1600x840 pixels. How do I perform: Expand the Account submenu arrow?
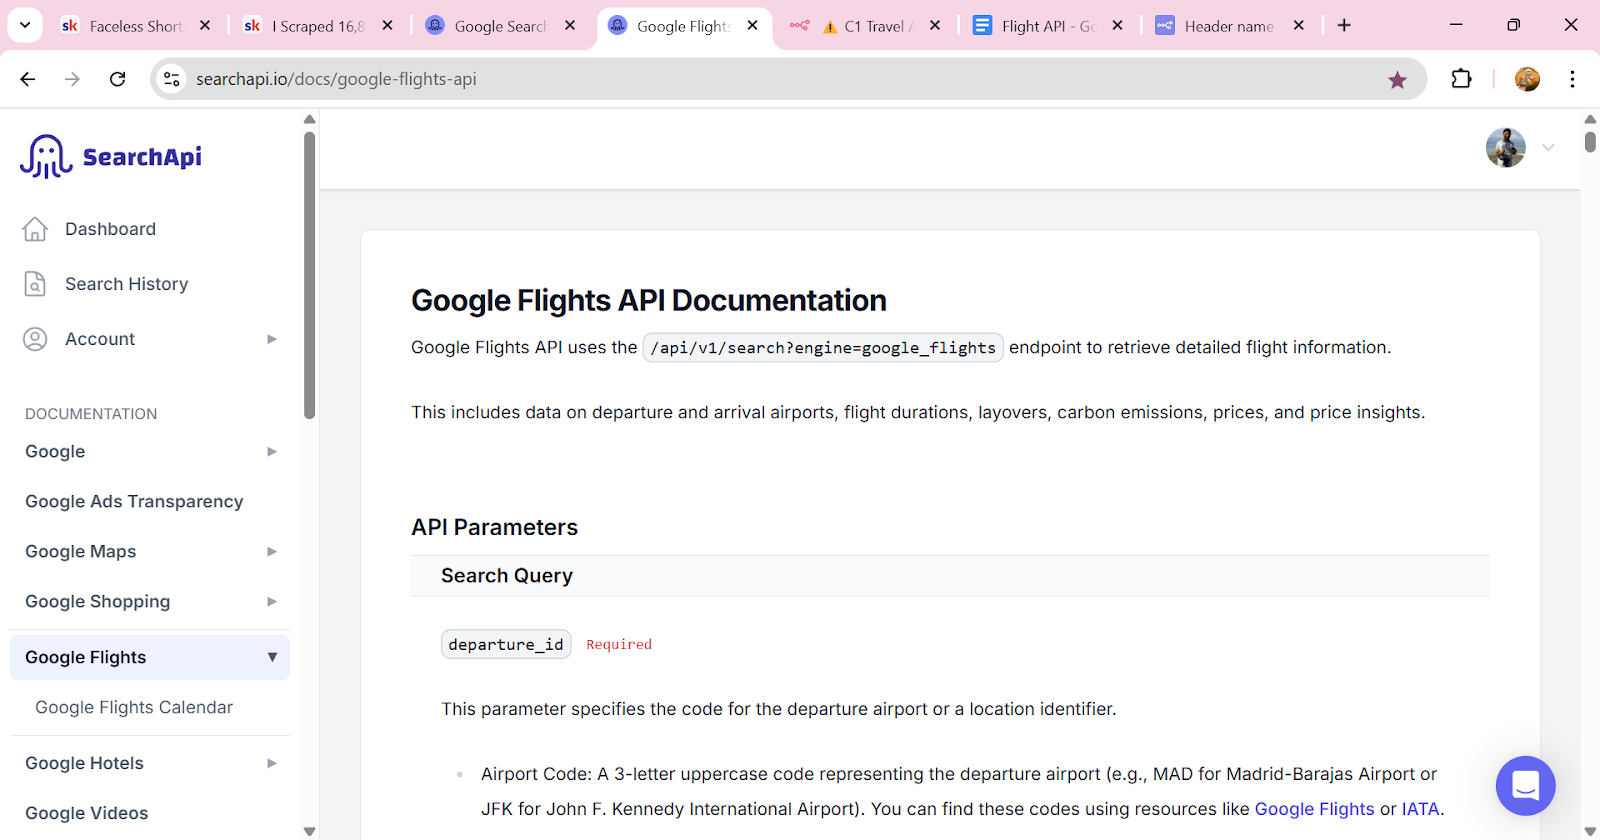pyautogui.click(x=272, y=339)
